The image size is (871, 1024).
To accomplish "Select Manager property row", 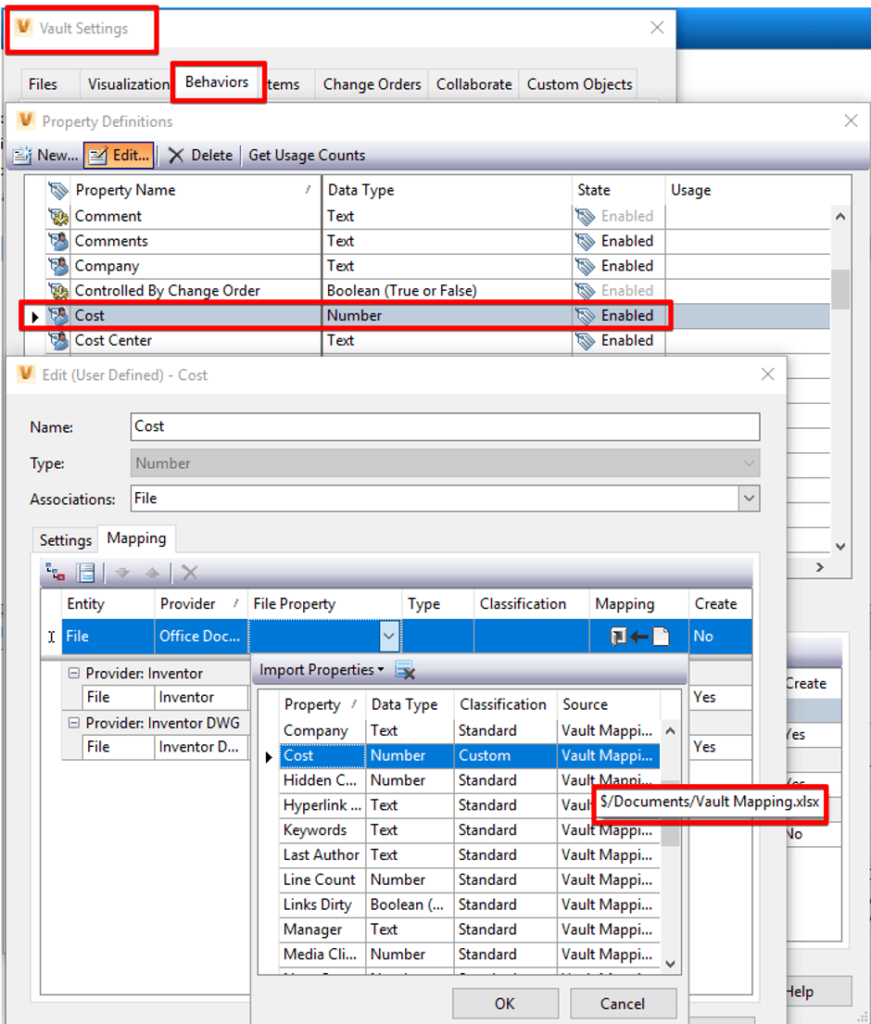I will (x=470, y=929).
